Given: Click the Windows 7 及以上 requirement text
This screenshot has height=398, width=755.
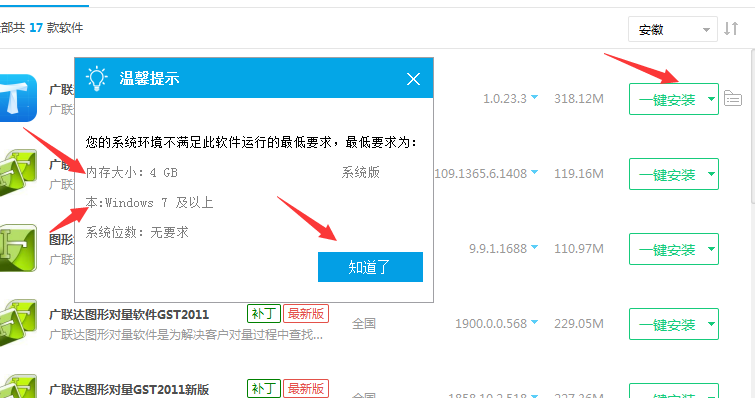Looking at the screenshot, I should pyautogui.click(x=159, y=203).
